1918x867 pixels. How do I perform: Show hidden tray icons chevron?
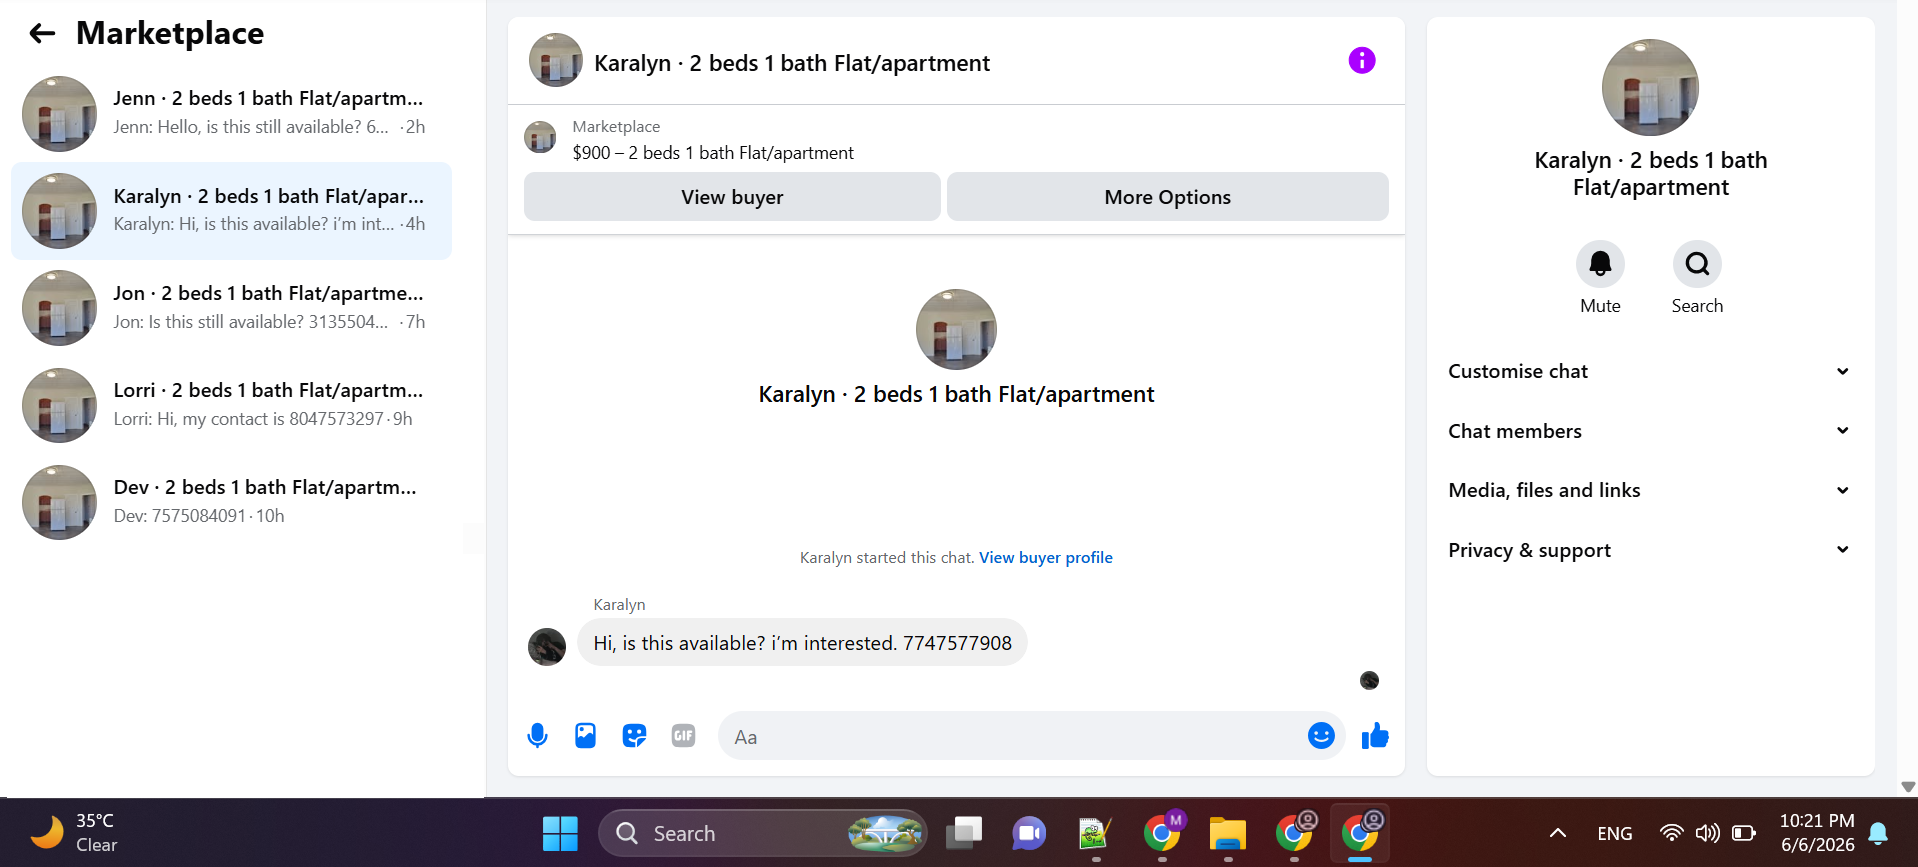1558,833
